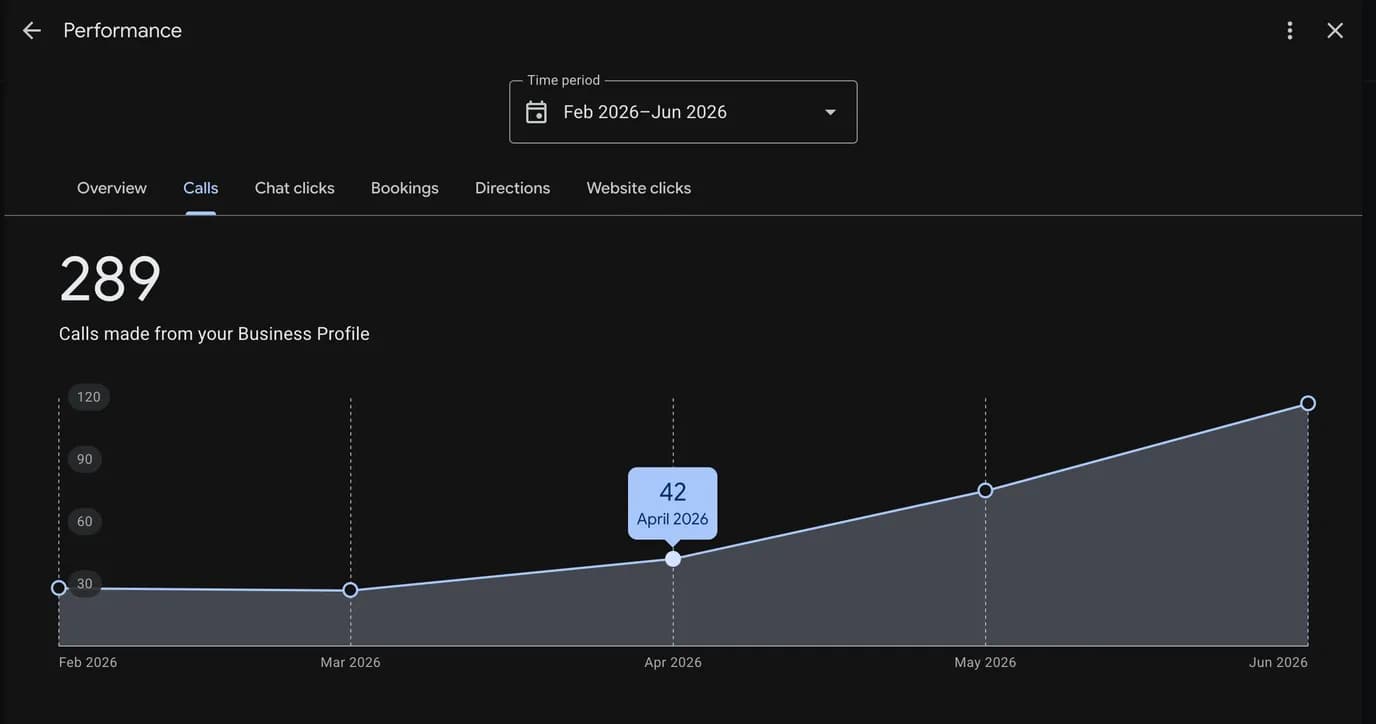The image size is (1376, 724).
Task: Go back using the left arrow icon
Action: coord(32,31)
